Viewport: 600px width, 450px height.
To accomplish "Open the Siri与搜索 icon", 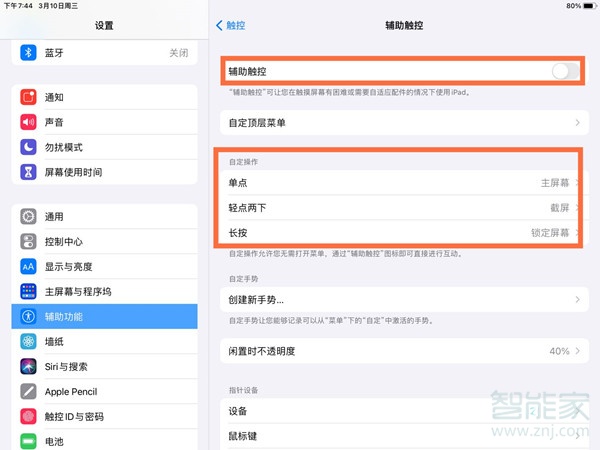I will click(x=28, y=367).
